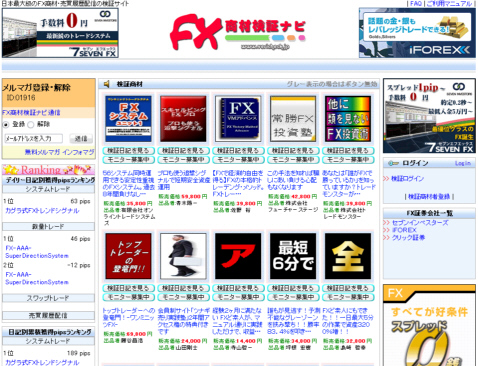The height and width of the screenshot is (366, 478).
Task: Click the speaker icon beside 検証商材 heading
Action: coord(106,84)
